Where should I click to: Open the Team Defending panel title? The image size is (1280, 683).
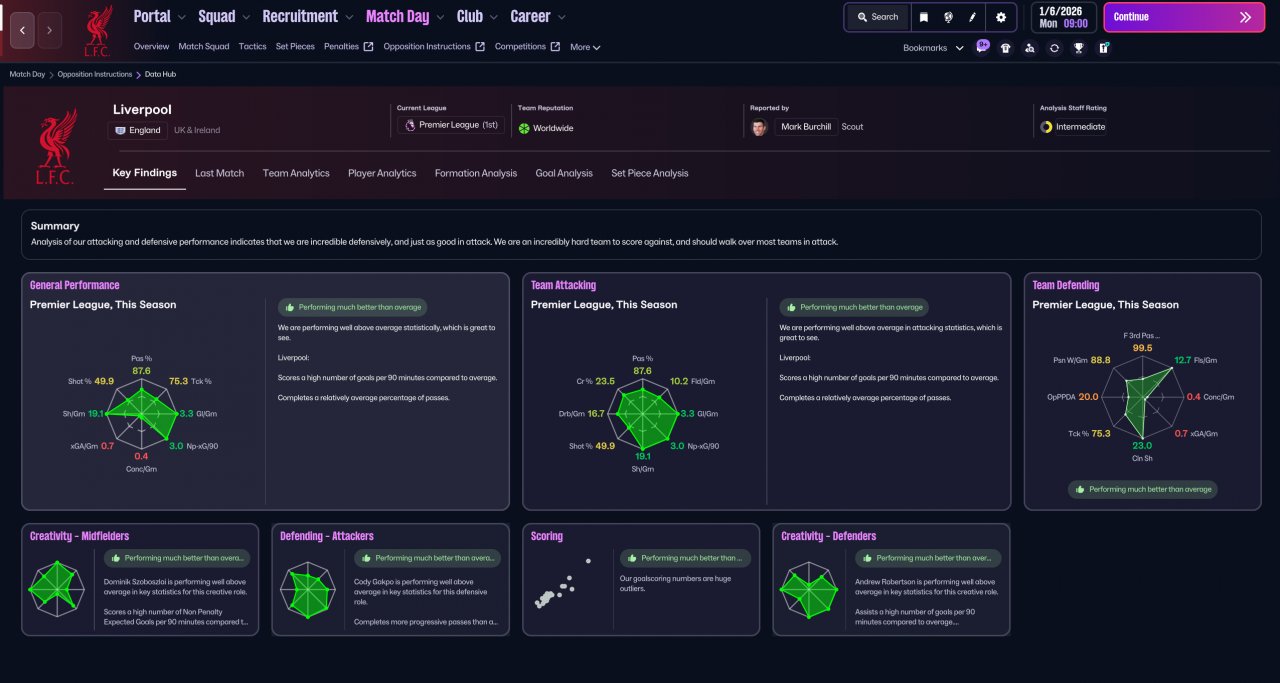[x=1066, y=285]
